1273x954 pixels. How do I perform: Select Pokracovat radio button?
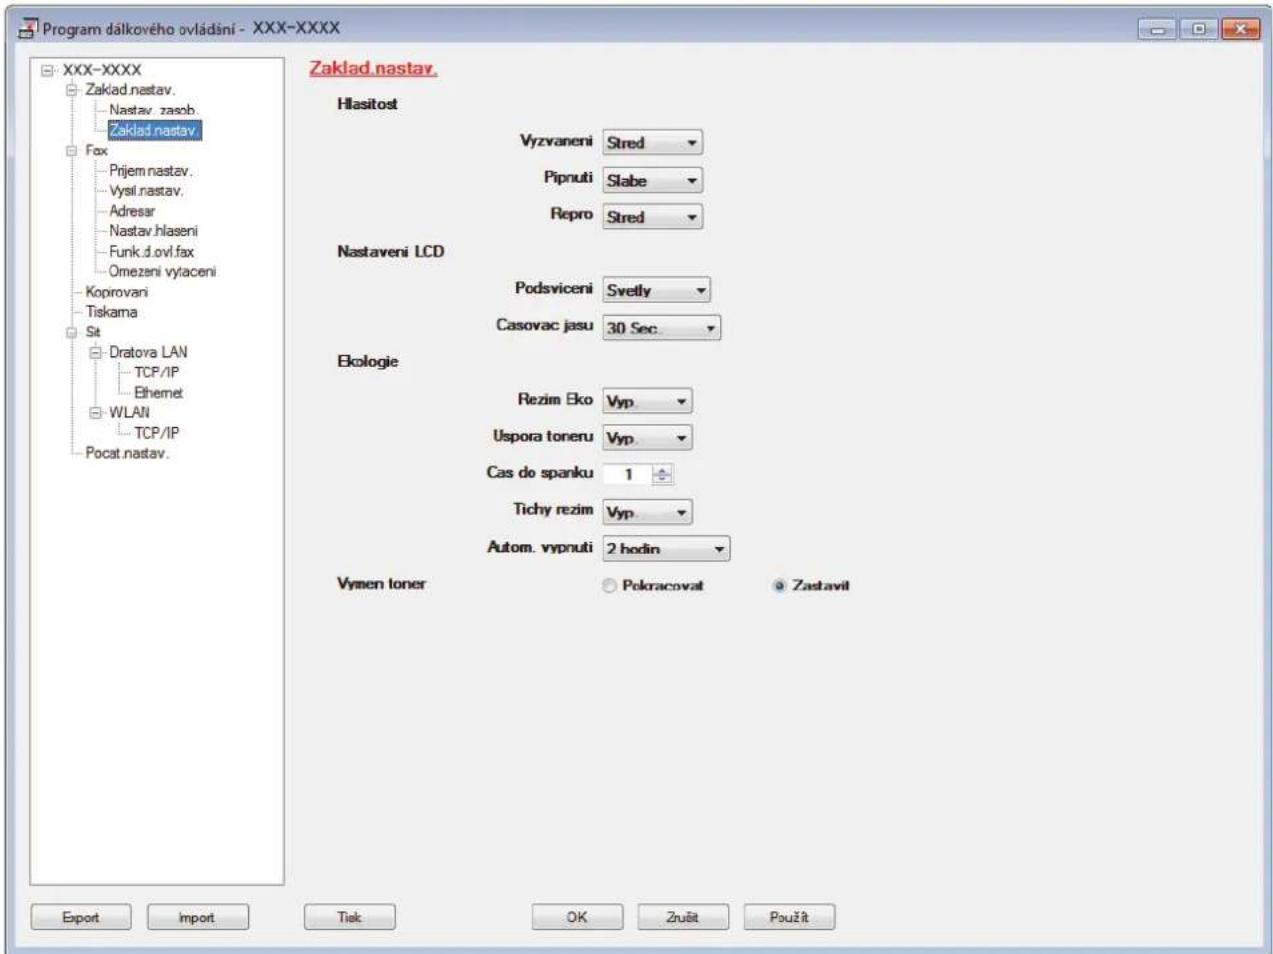click(609, 586)
